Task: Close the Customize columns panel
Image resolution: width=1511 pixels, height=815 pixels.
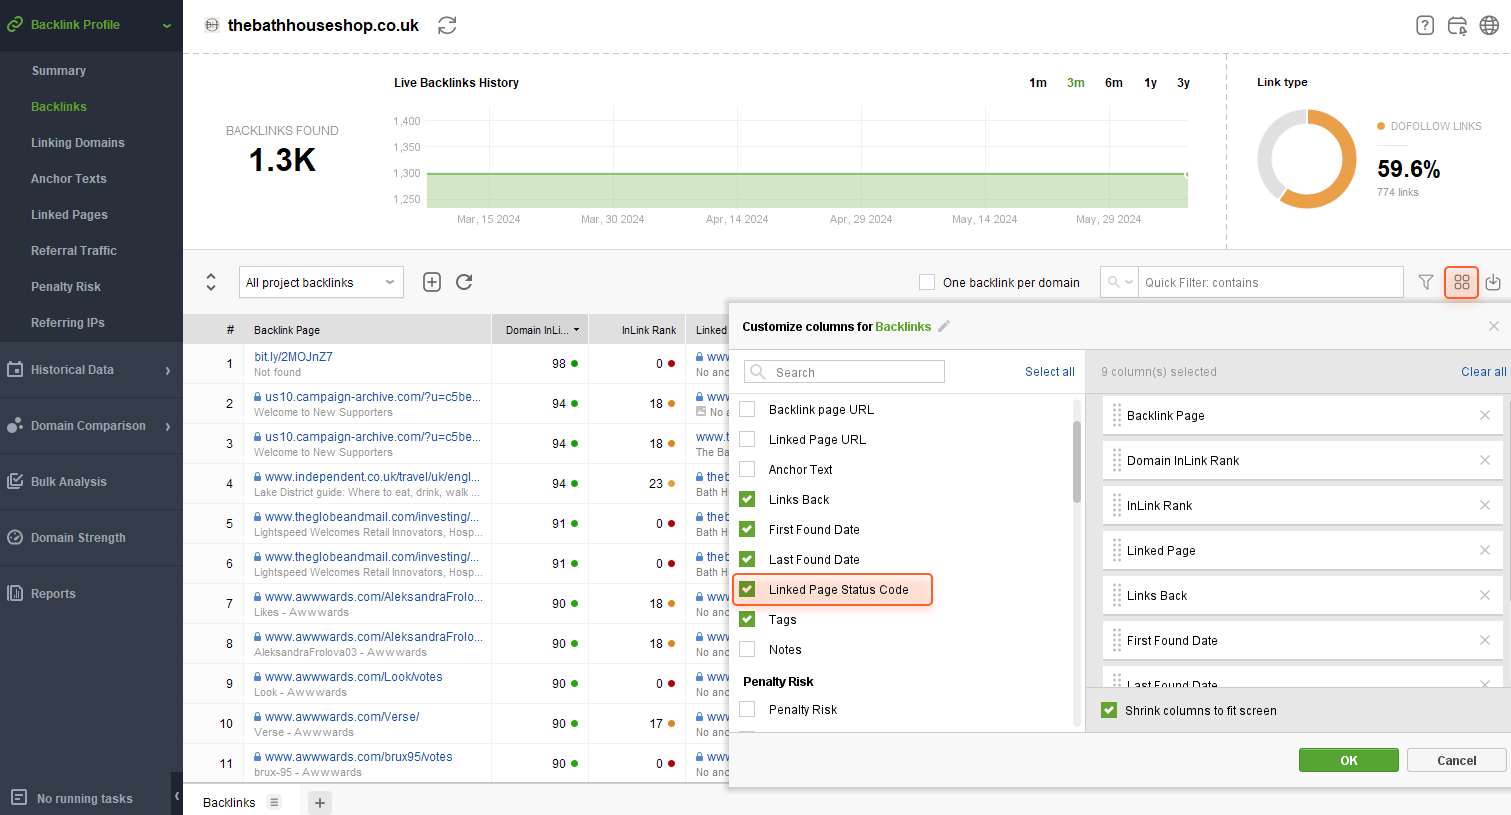Action: coord(1493,326)
